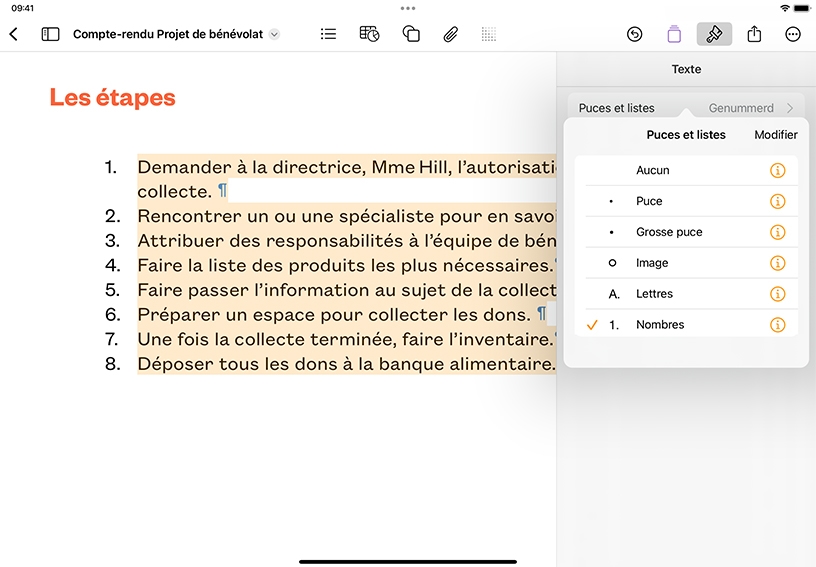This screenshot has width=816, height=567.
Task: Tap list item Une fois la collecte terminée
Action: [x=347, y=339]
